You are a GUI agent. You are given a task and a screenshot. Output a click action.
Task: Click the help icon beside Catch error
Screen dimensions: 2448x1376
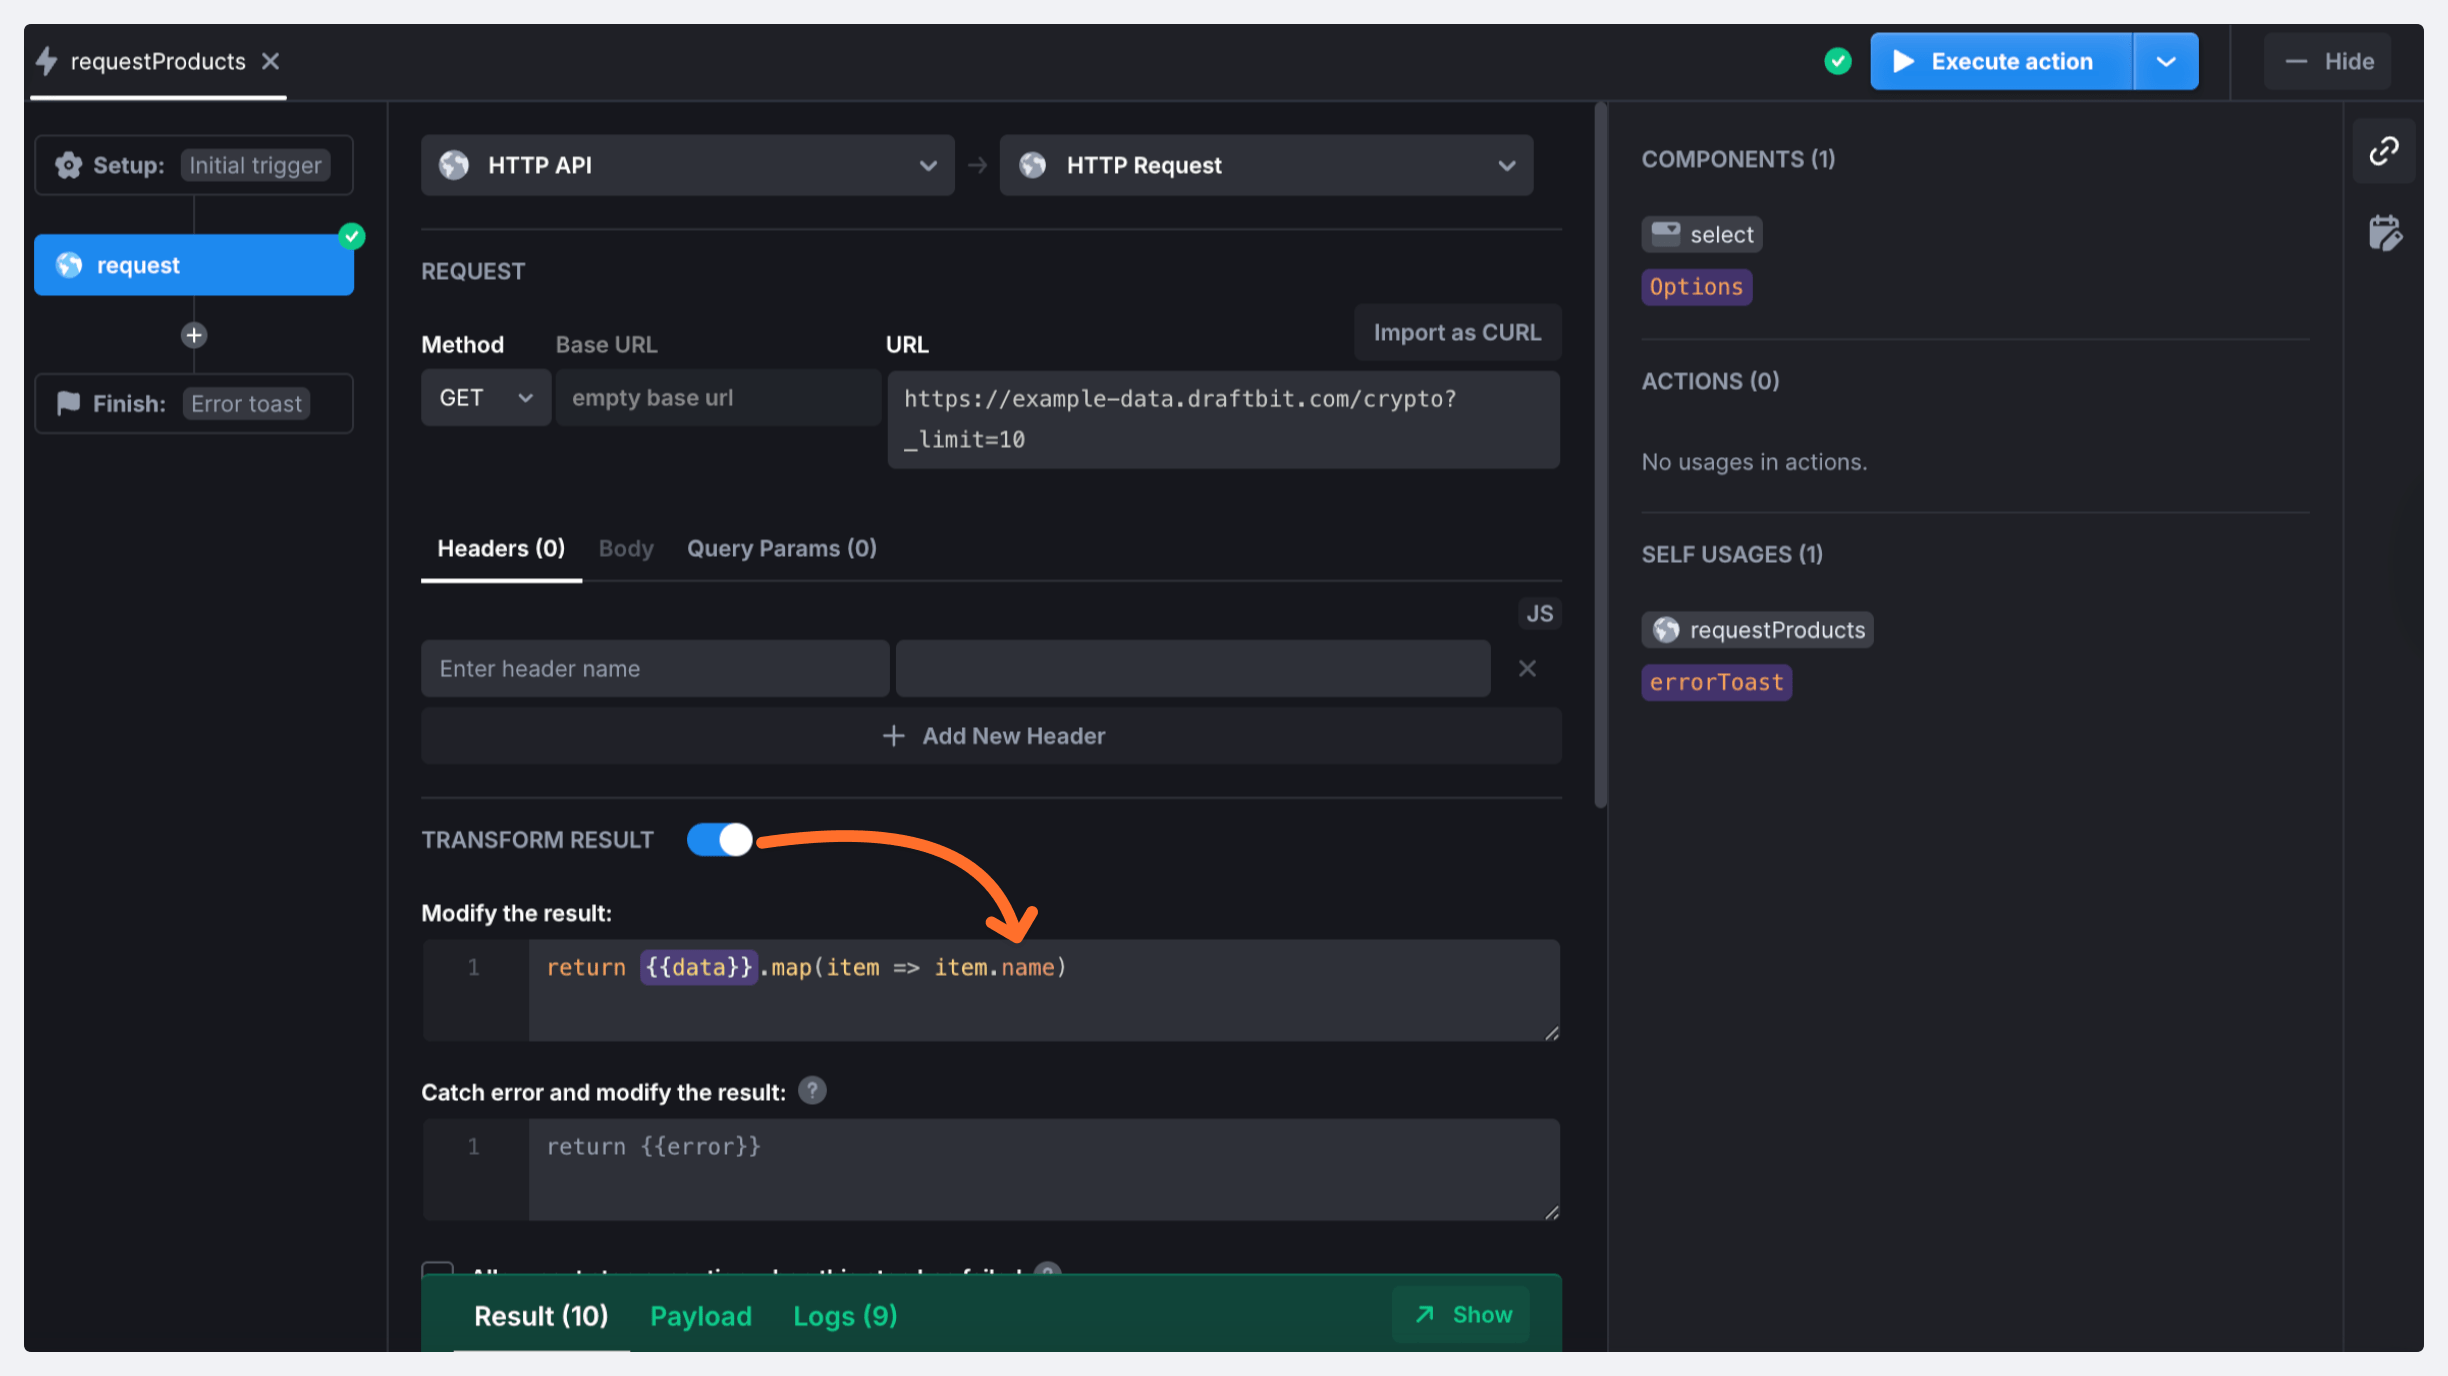(x=812, y=1091)
